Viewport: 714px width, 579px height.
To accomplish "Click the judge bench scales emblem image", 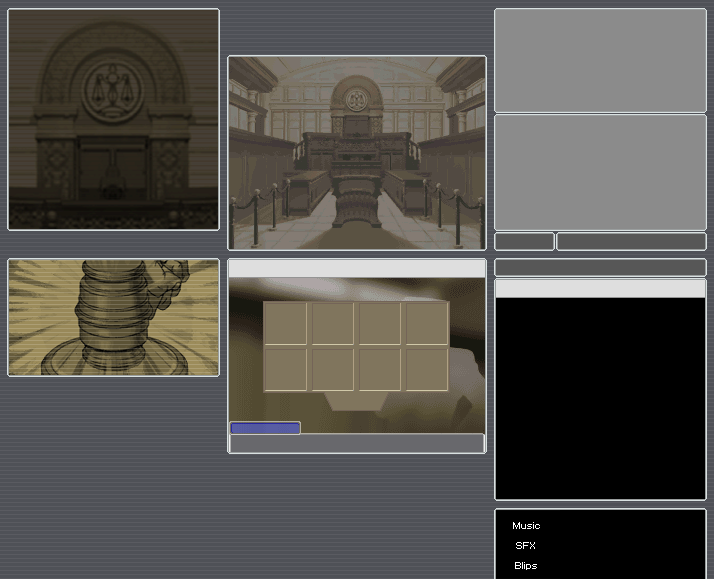I will [x=113, y=119].
